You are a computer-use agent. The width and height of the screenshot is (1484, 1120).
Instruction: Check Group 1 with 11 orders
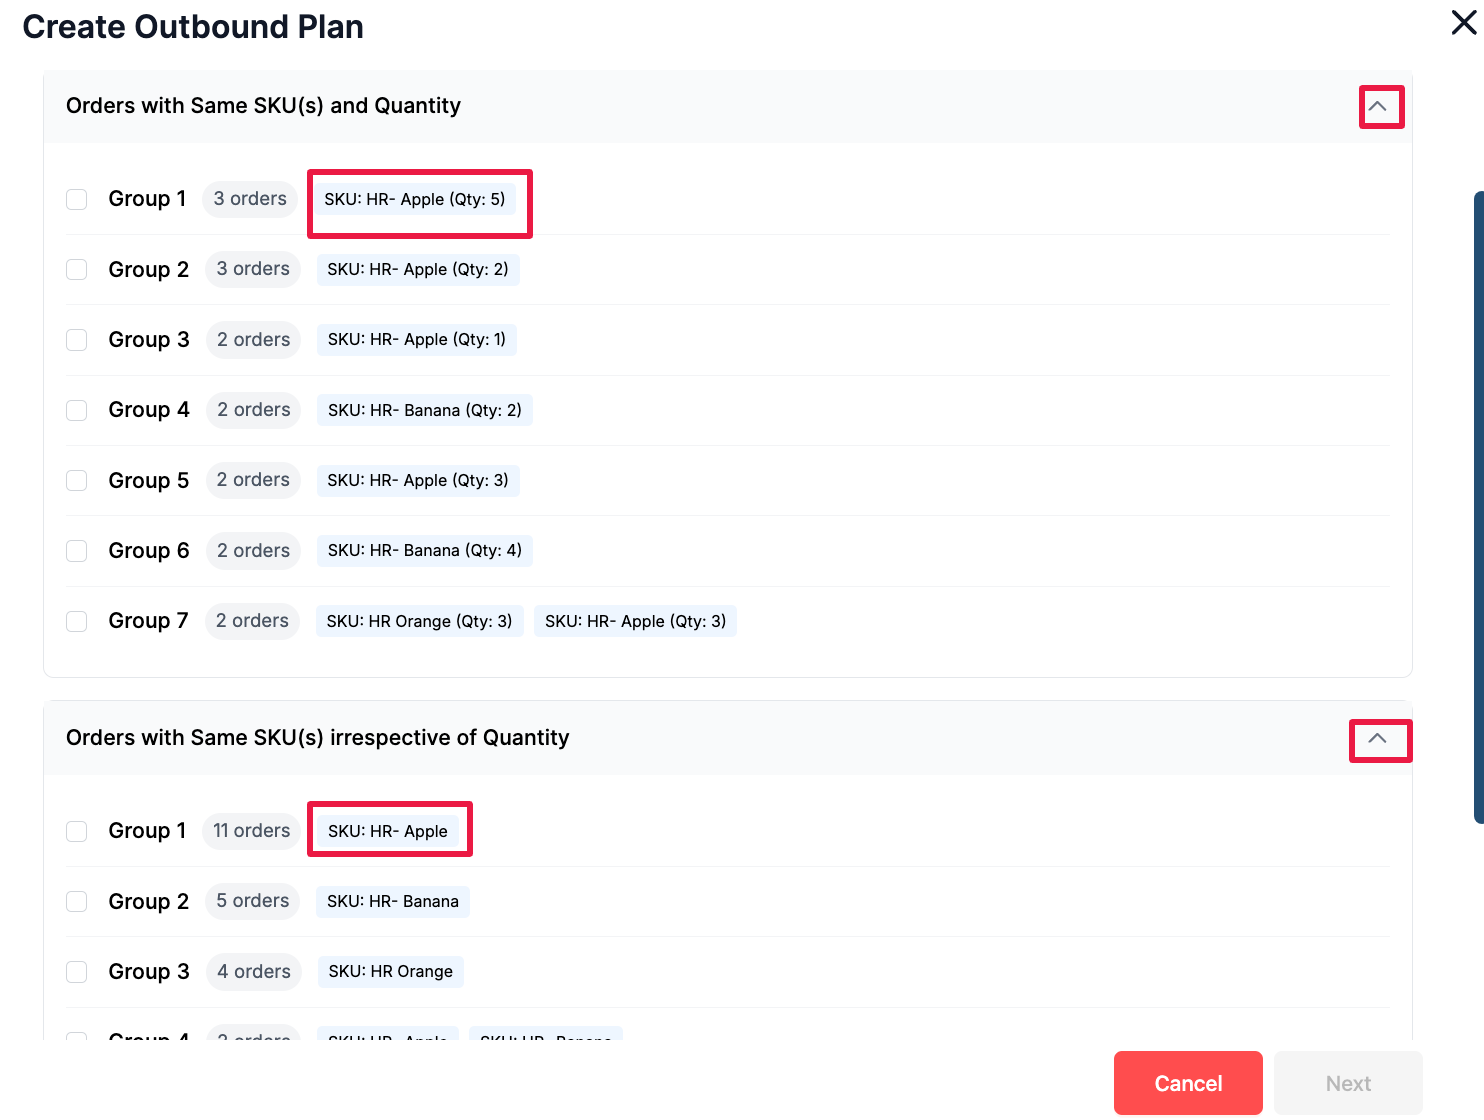[x=77, y=831]
